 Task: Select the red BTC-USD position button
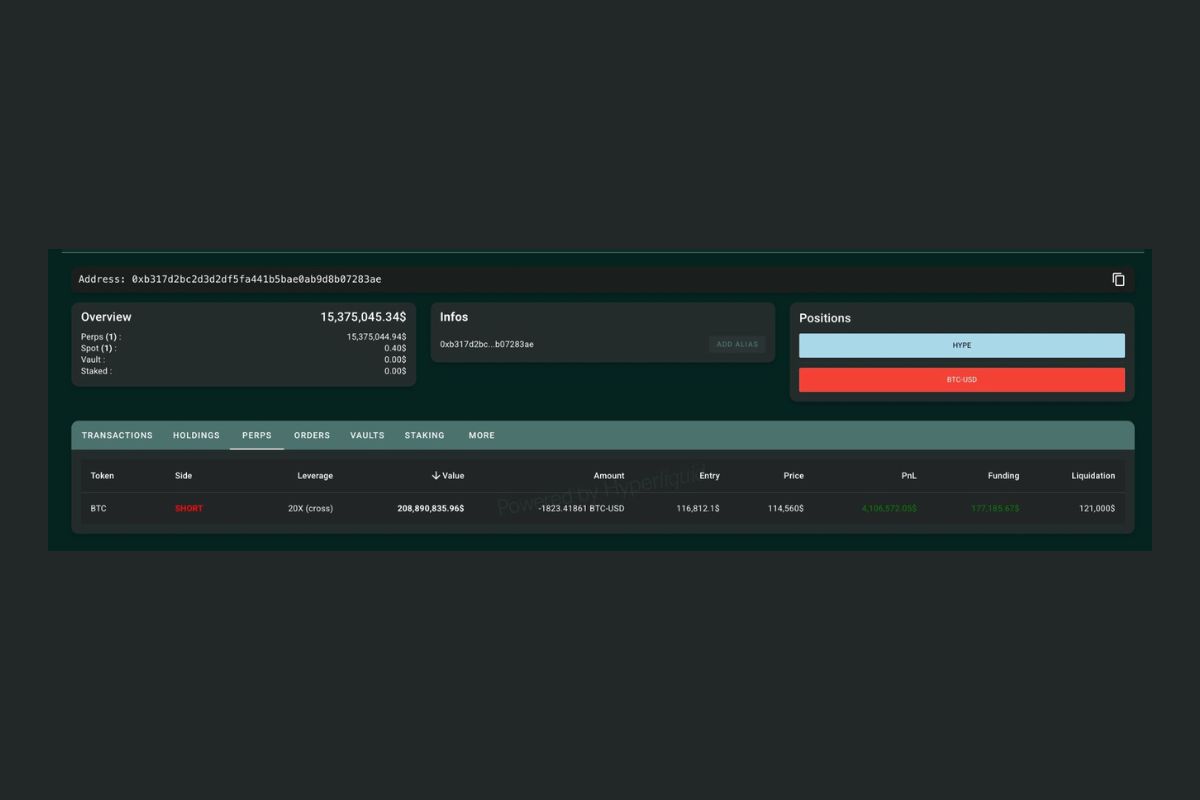coord(961,380)
